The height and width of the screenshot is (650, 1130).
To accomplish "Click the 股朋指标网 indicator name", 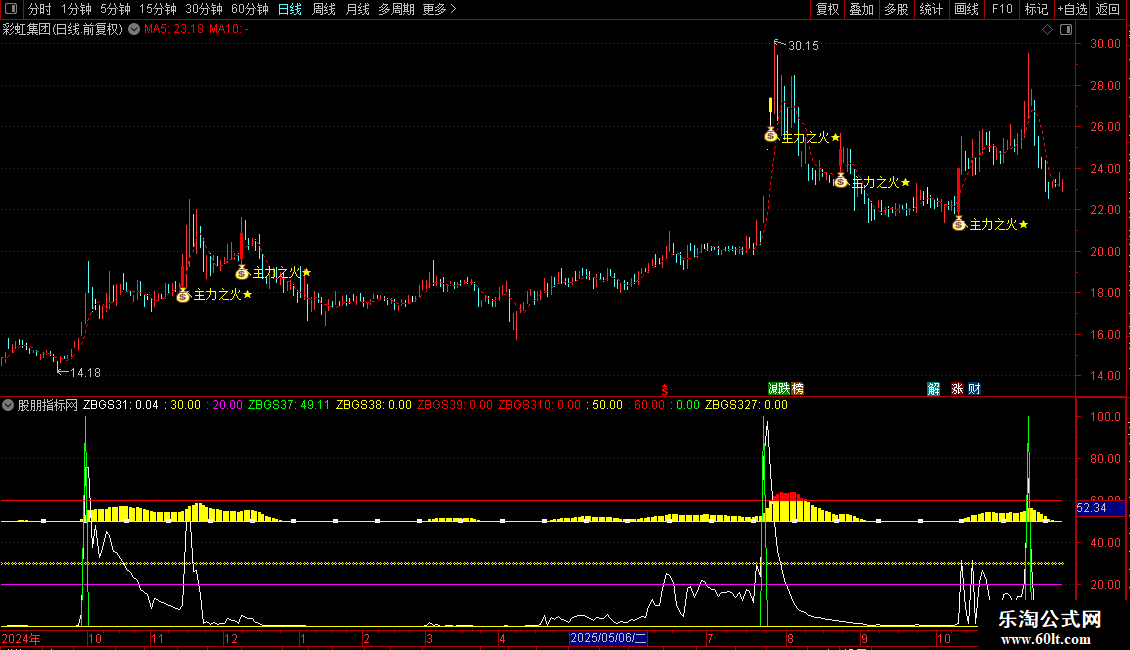I will click(48, 405).
